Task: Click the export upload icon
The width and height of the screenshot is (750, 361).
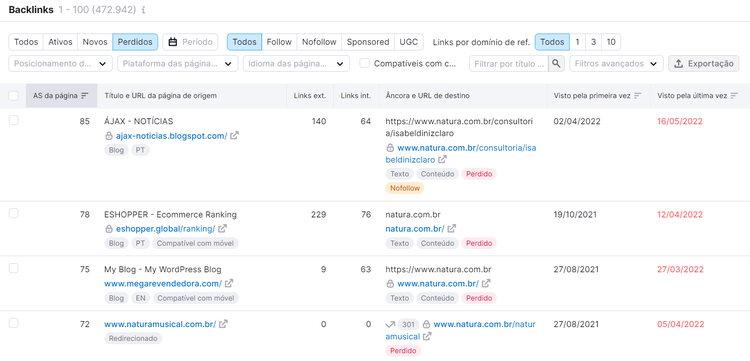Action: [678, 64]
